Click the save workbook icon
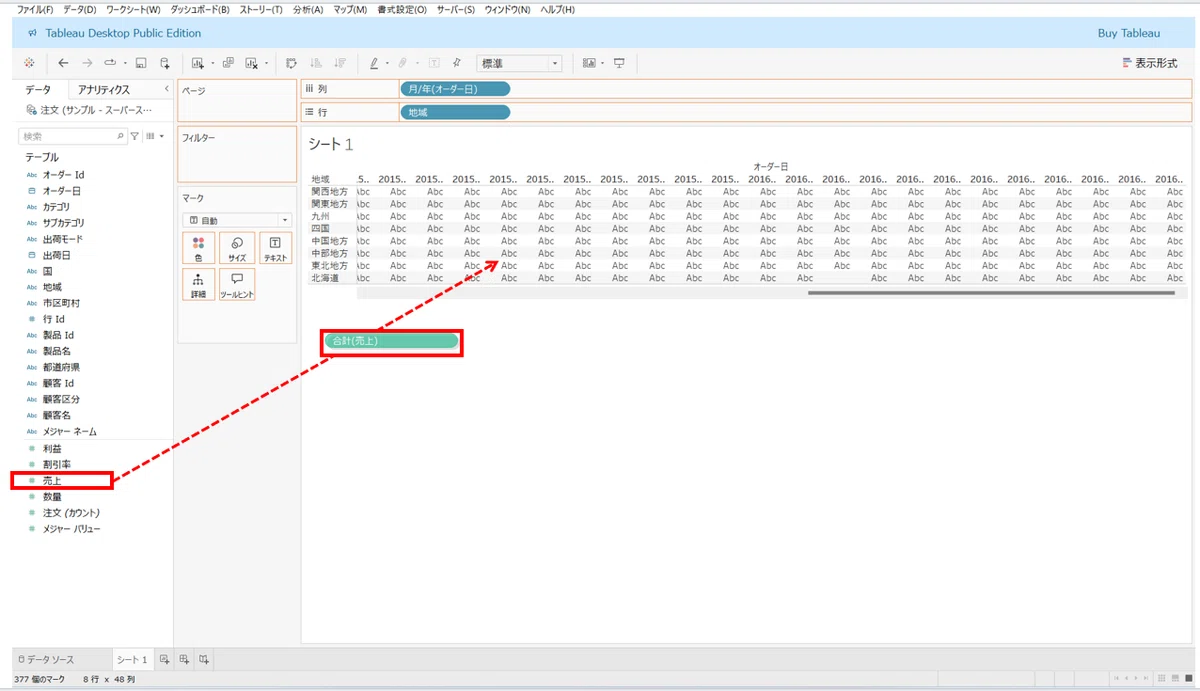The height and width of the screenshot is (691, 1200). [141, 63]
